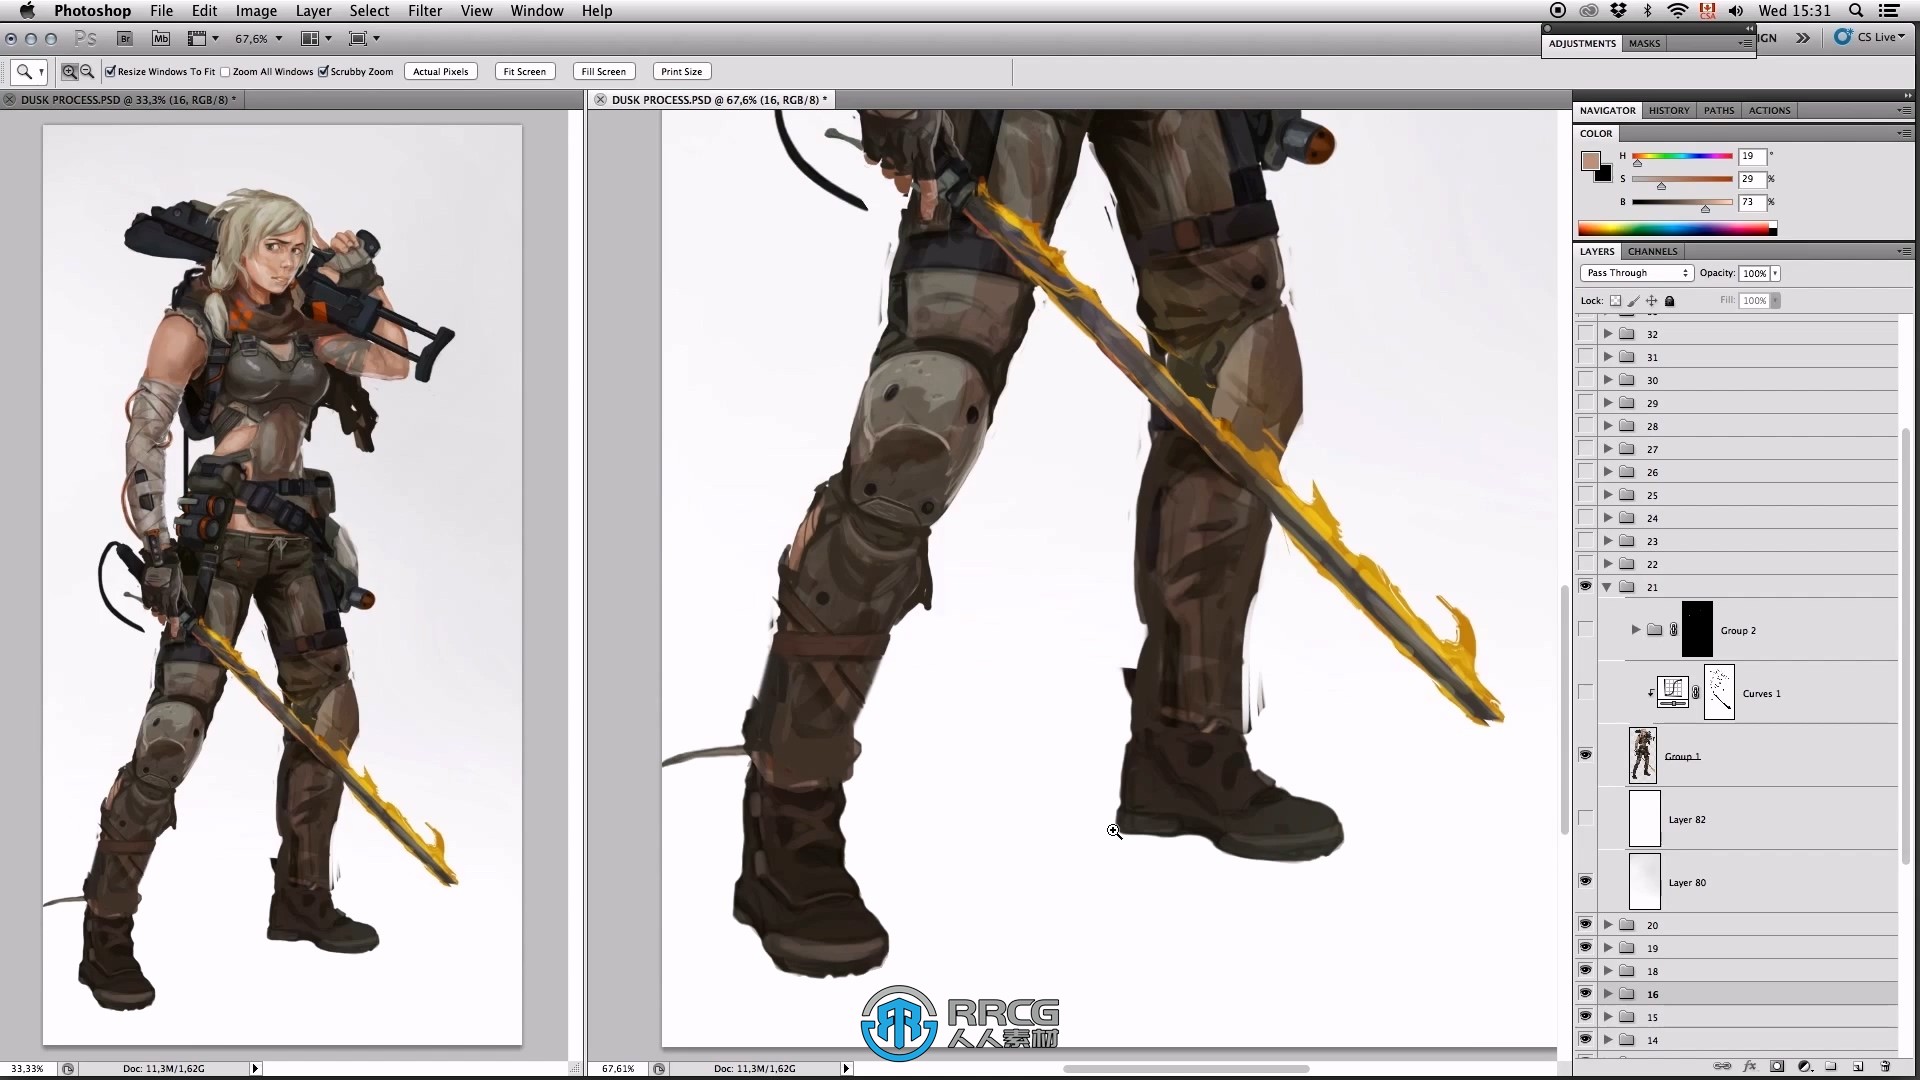Hide group 20 with its eye icon
This screenshot has width=1920, height=1080.
pos(1585,924)
